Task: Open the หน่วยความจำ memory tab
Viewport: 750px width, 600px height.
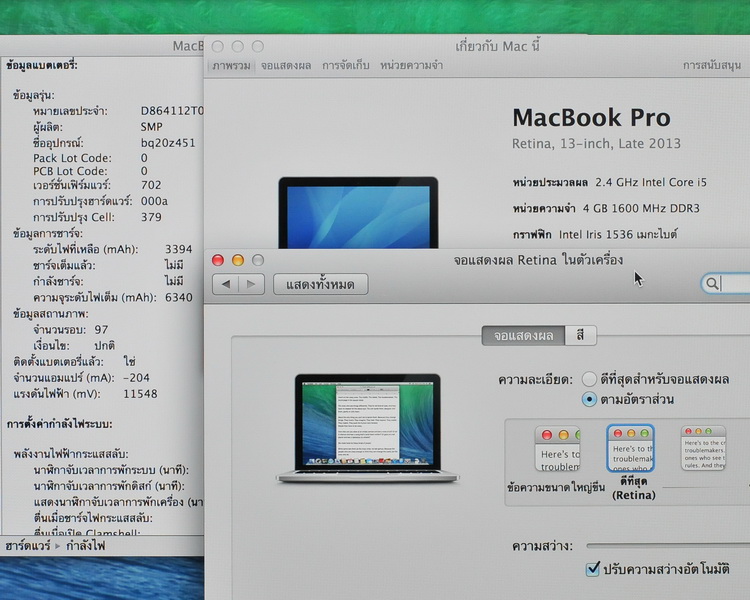Action: 411,66
